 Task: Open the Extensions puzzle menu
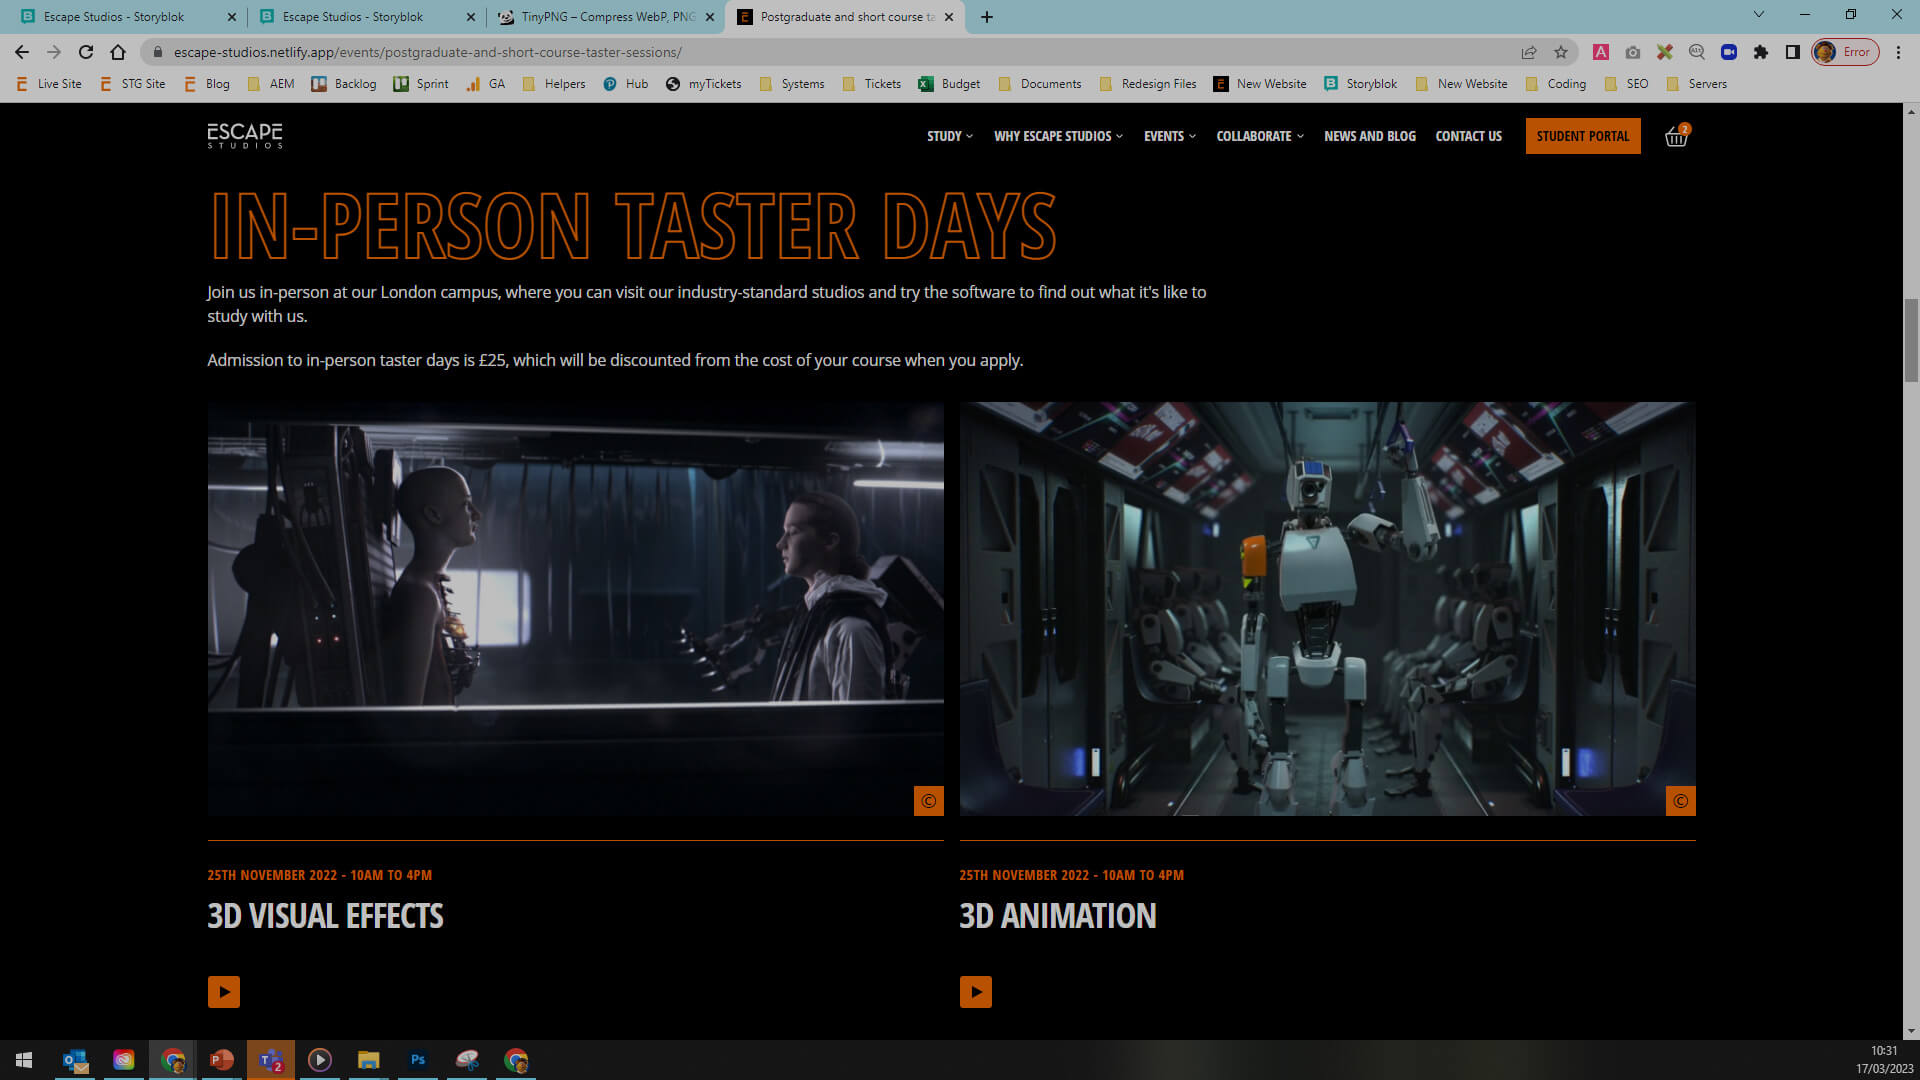point(1761,52)
